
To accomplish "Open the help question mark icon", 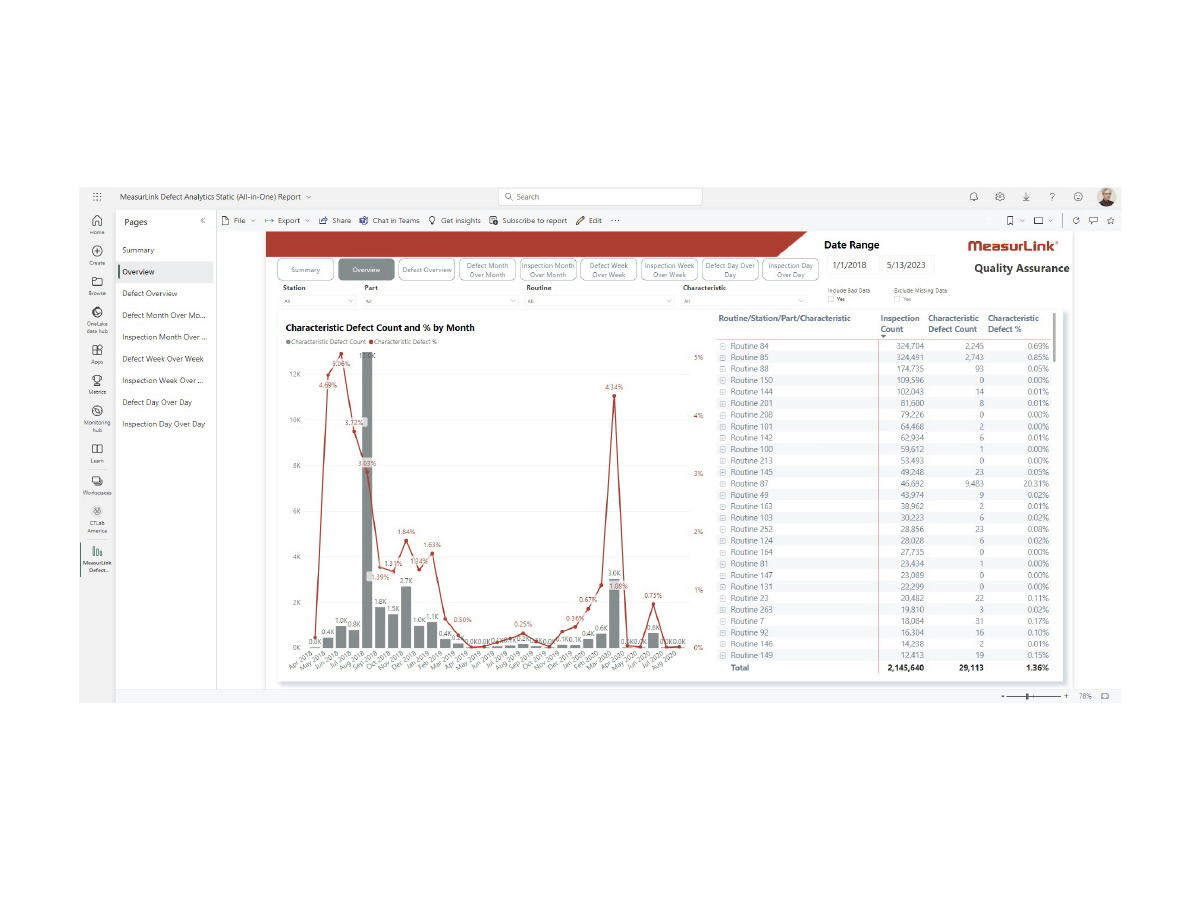I will click(1052, 197).
